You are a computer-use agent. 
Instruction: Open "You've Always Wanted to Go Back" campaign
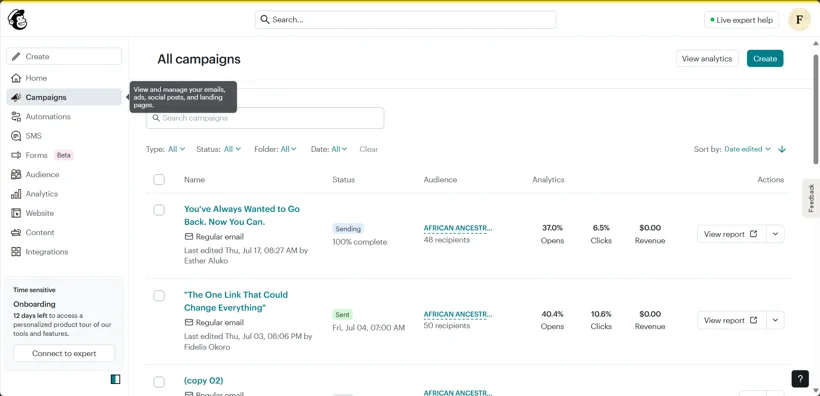[242, 215]
